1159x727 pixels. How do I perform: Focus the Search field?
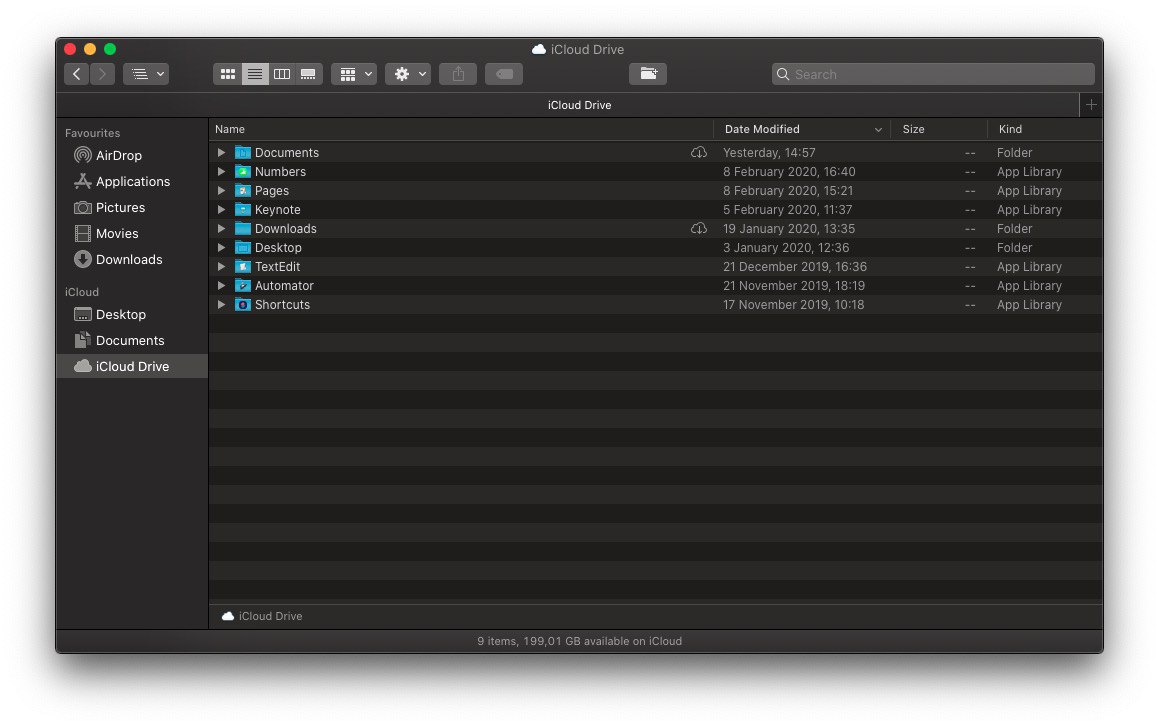coord(933,74)
